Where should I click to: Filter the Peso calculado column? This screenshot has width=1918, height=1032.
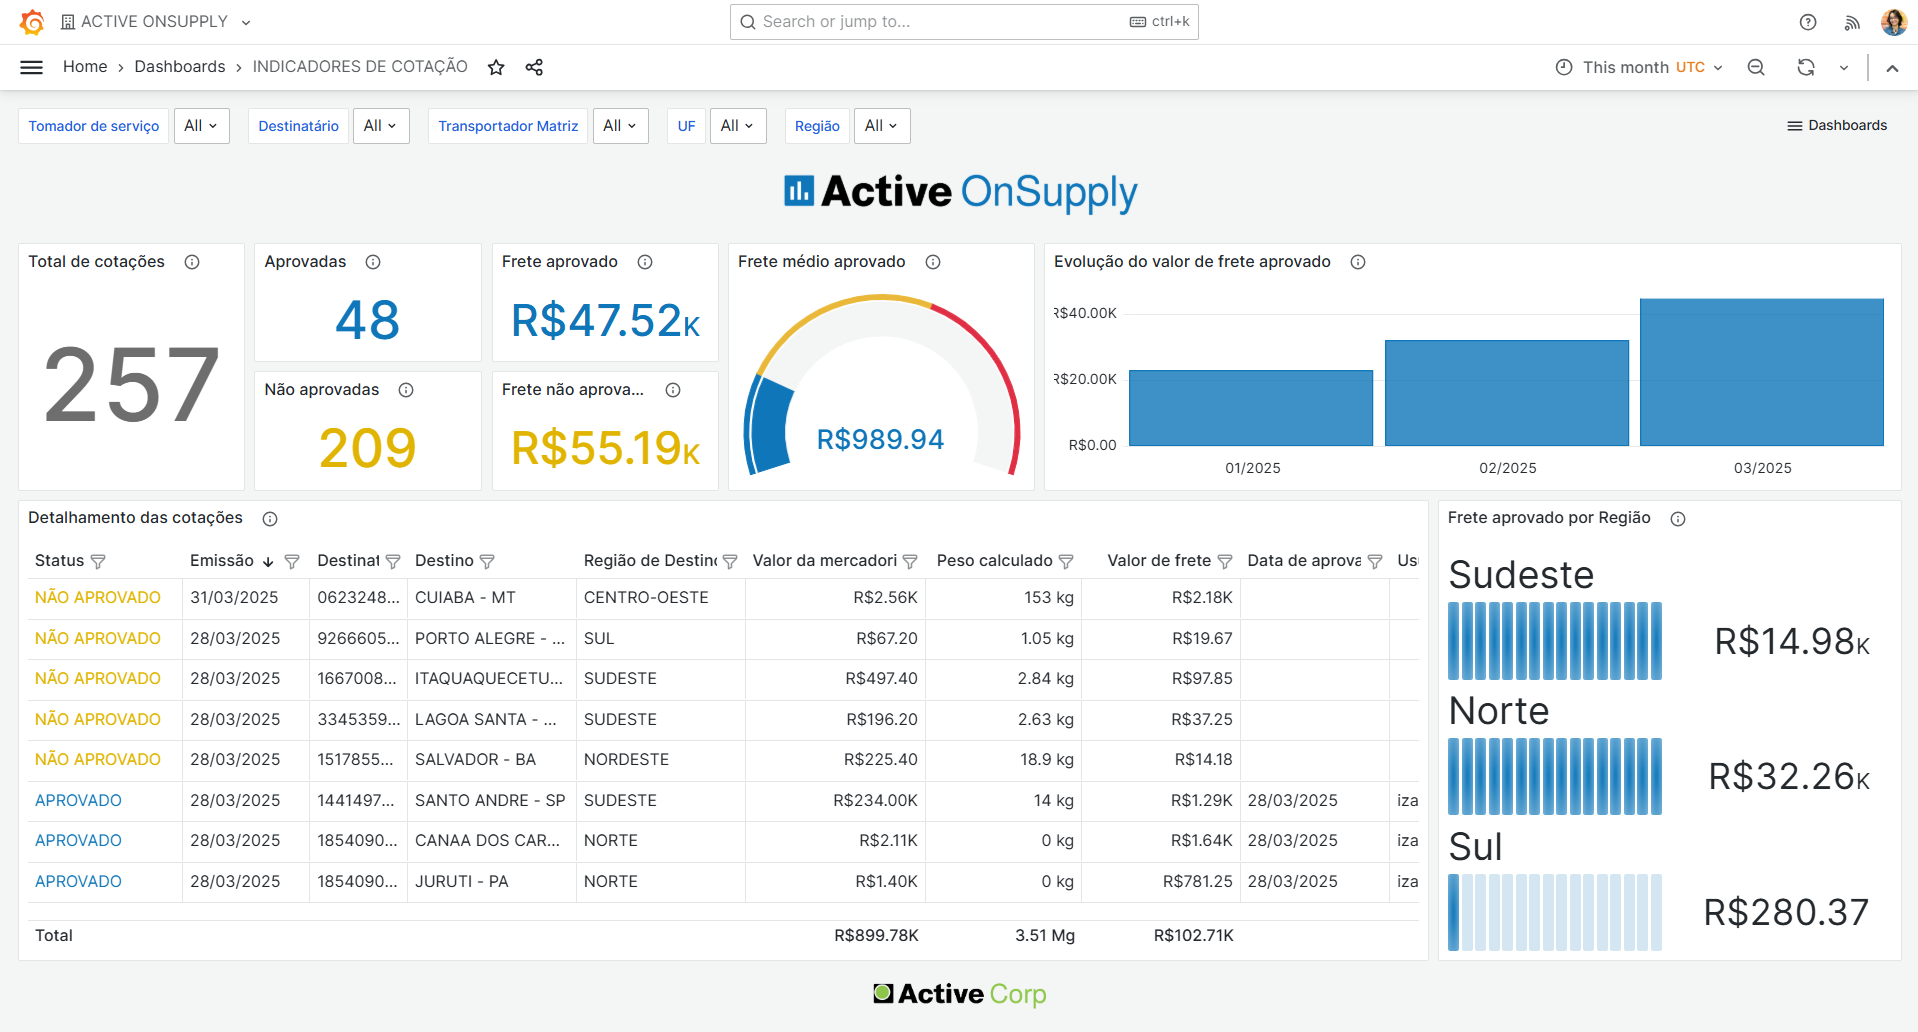point(1066,562)
